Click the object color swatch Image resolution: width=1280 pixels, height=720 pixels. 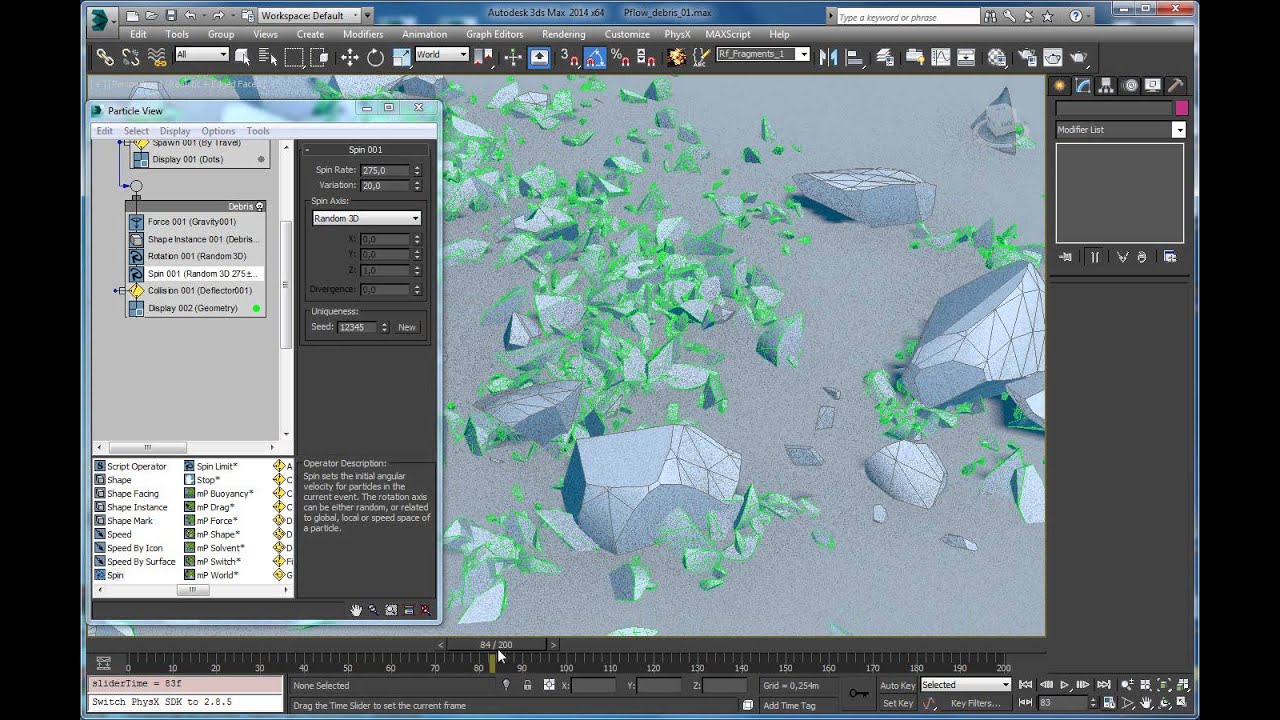point(1181,108)
